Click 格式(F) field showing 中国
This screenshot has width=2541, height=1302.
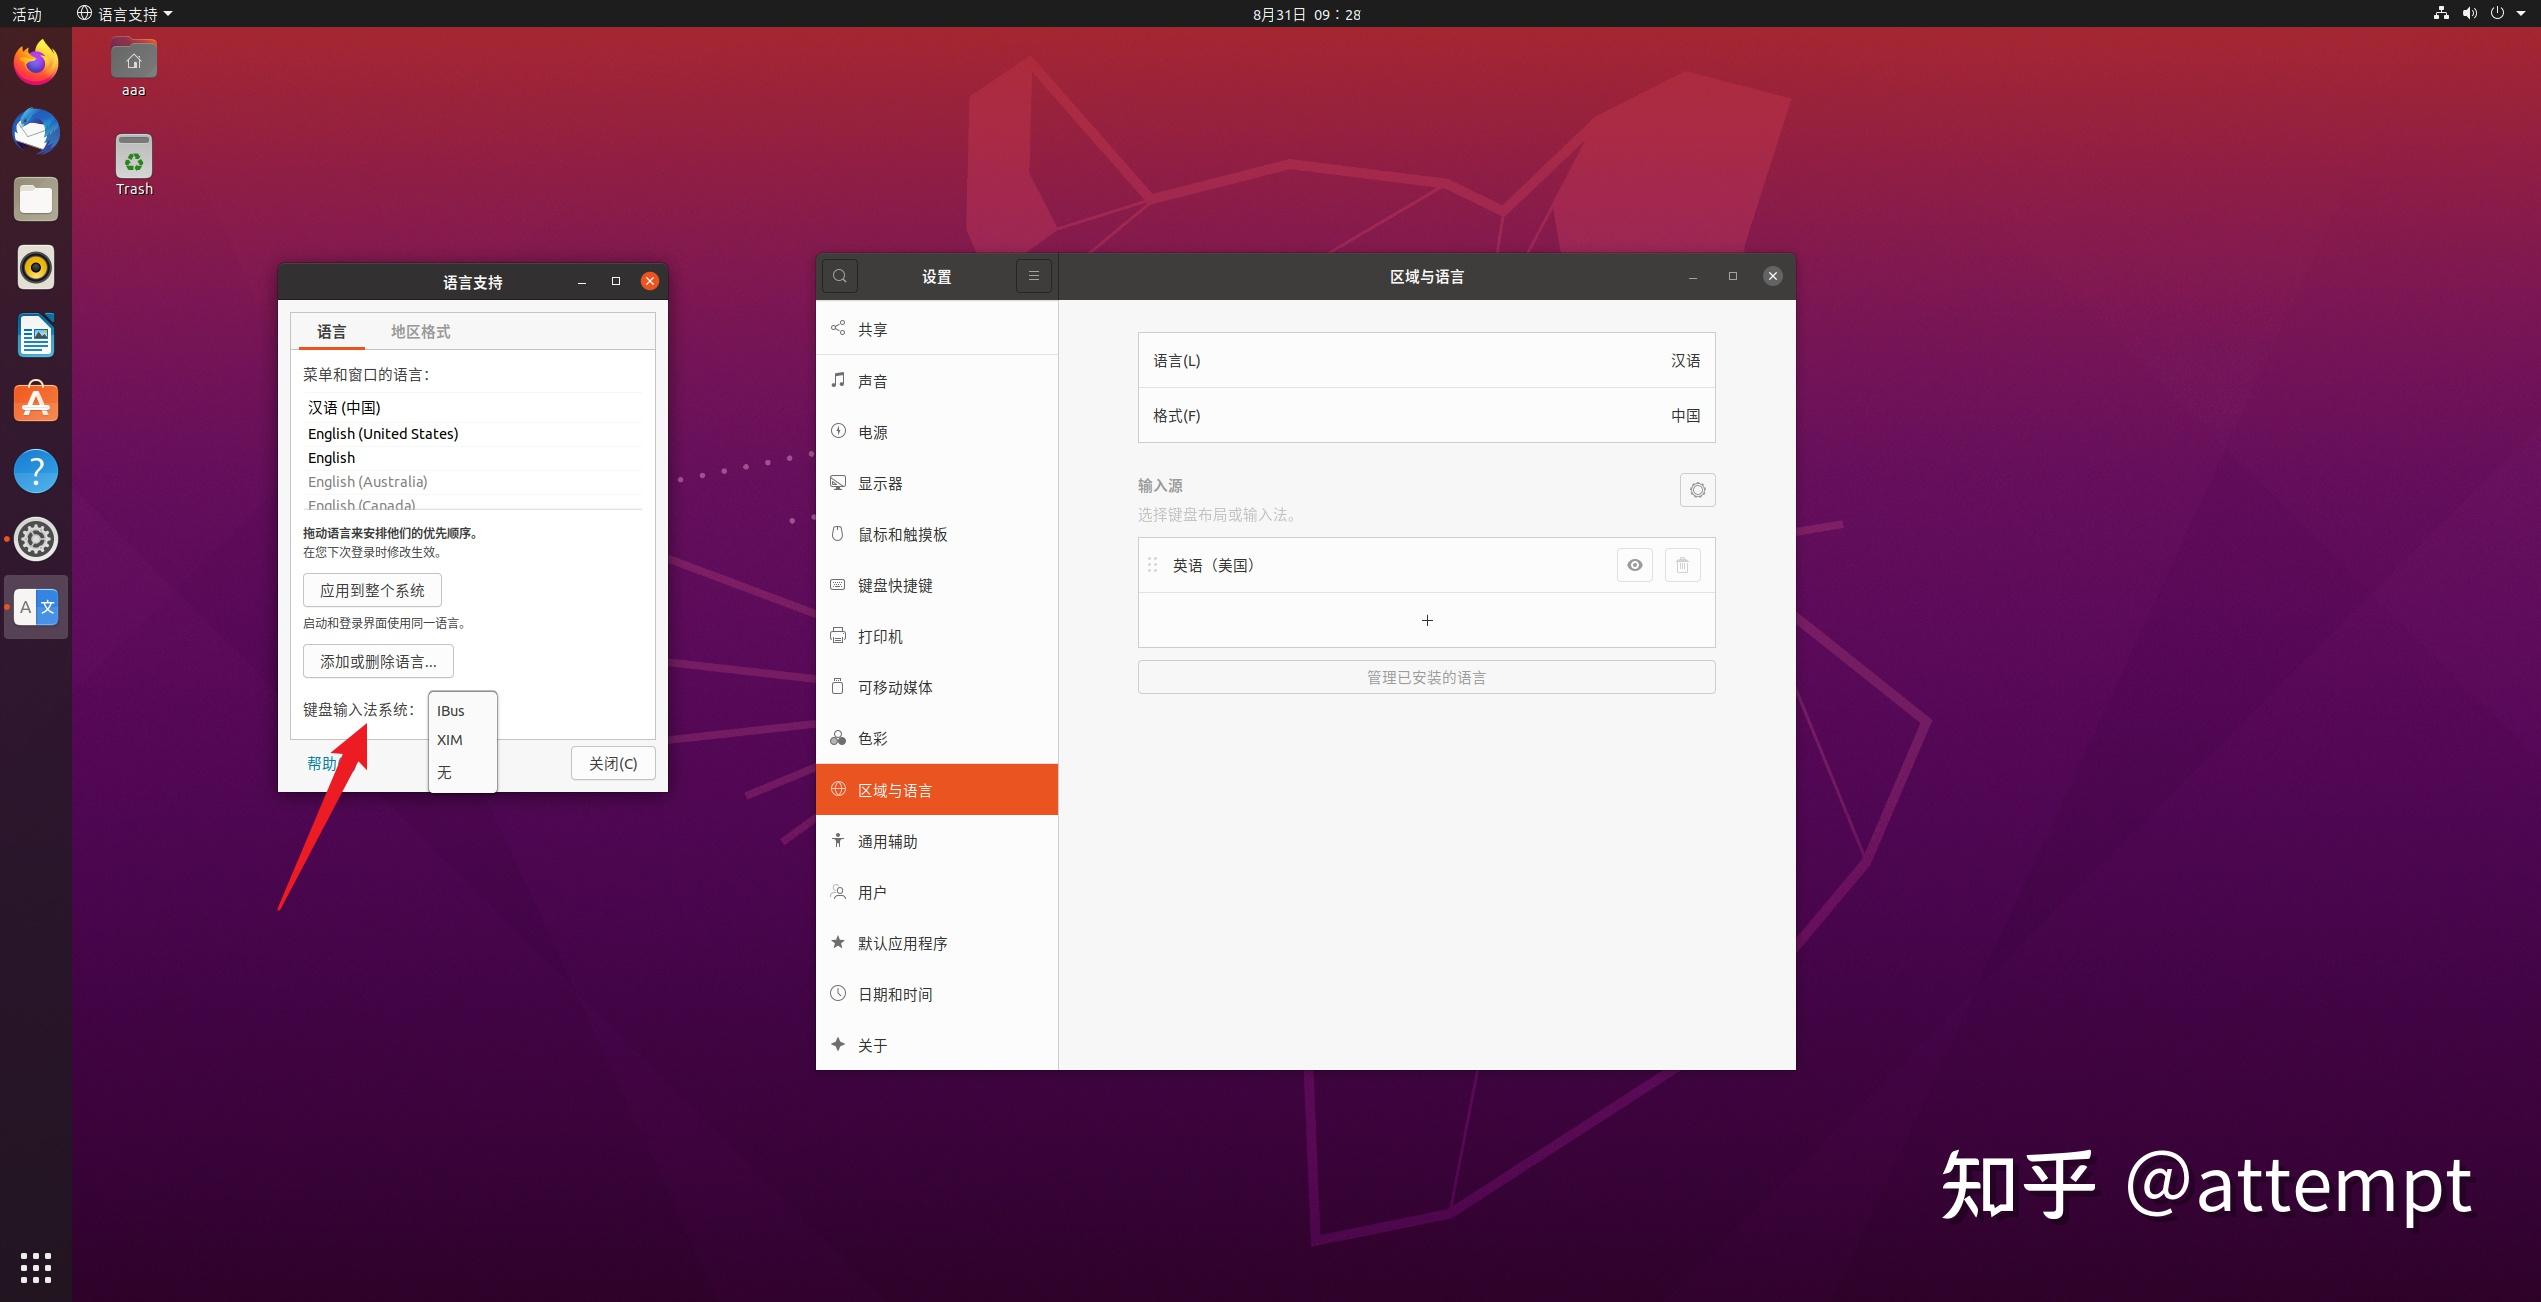pyautogui.click(x=1426, y=414)
